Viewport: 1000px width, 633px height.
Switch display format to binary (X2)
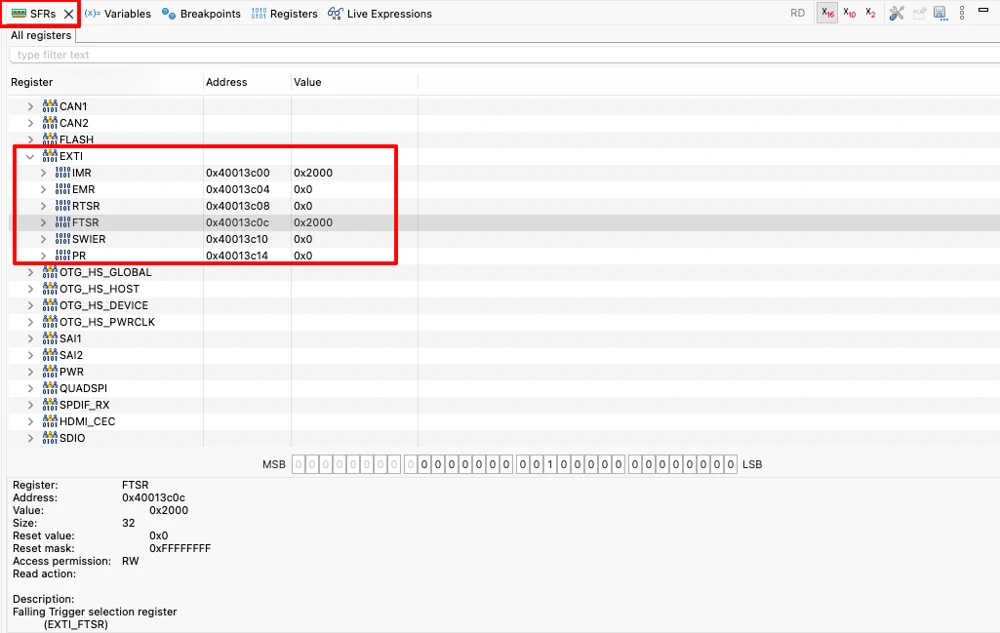click(871, 13)
